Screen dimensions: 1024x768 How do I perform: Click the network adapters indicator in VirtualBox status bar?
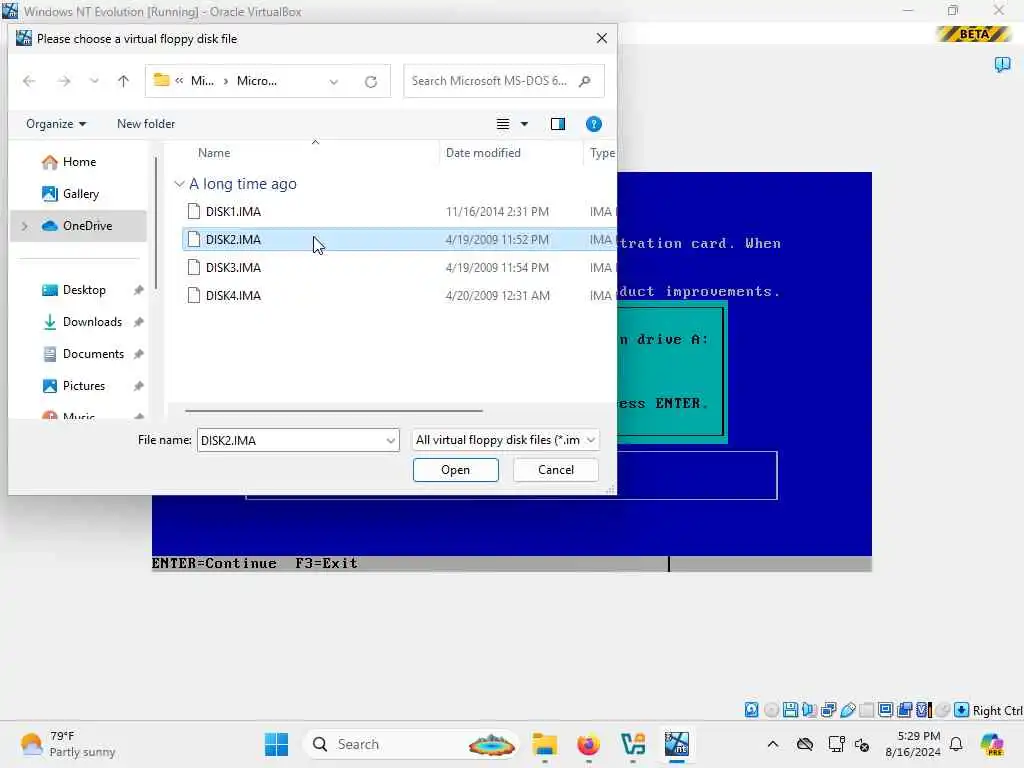click(829, 710)
